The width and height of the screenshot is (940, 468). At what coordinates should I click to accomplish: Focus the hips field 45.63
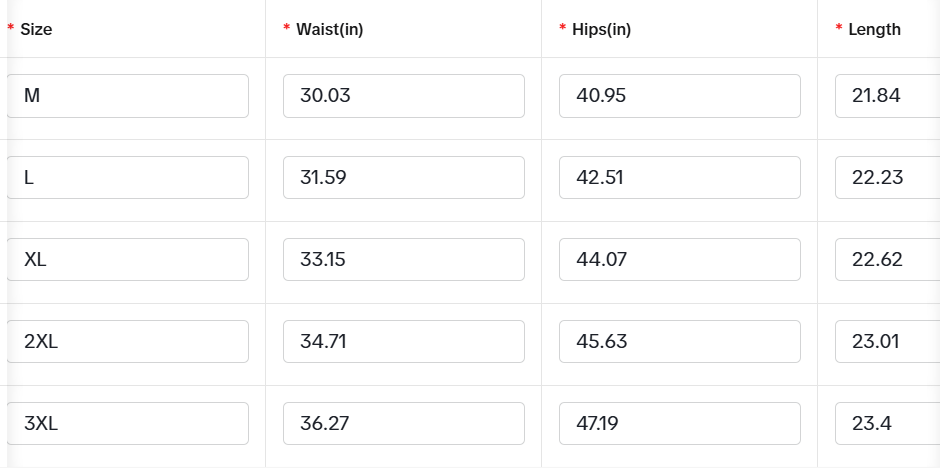click(680, 342)
